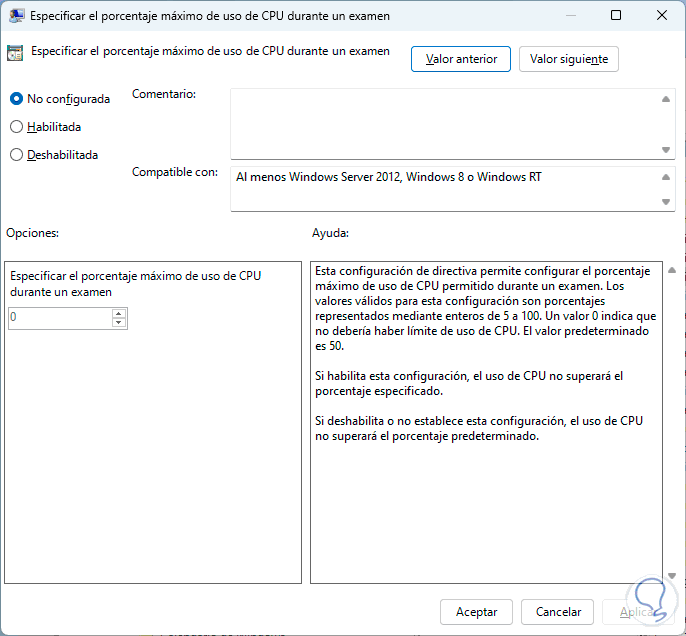Go to Valor siguiente policy setting
The image size is (686, 636).
(569, 59)
